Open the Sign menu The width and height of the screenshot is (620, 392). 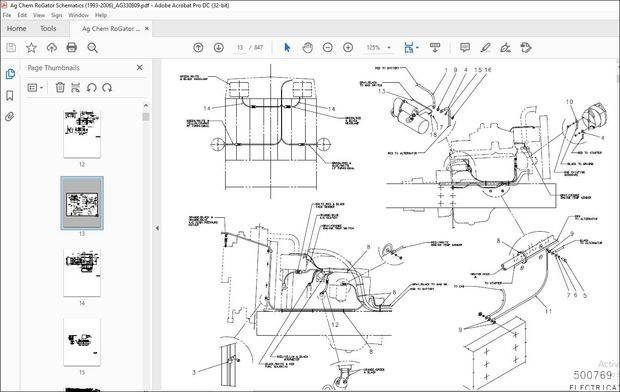(x=57, y=15)
